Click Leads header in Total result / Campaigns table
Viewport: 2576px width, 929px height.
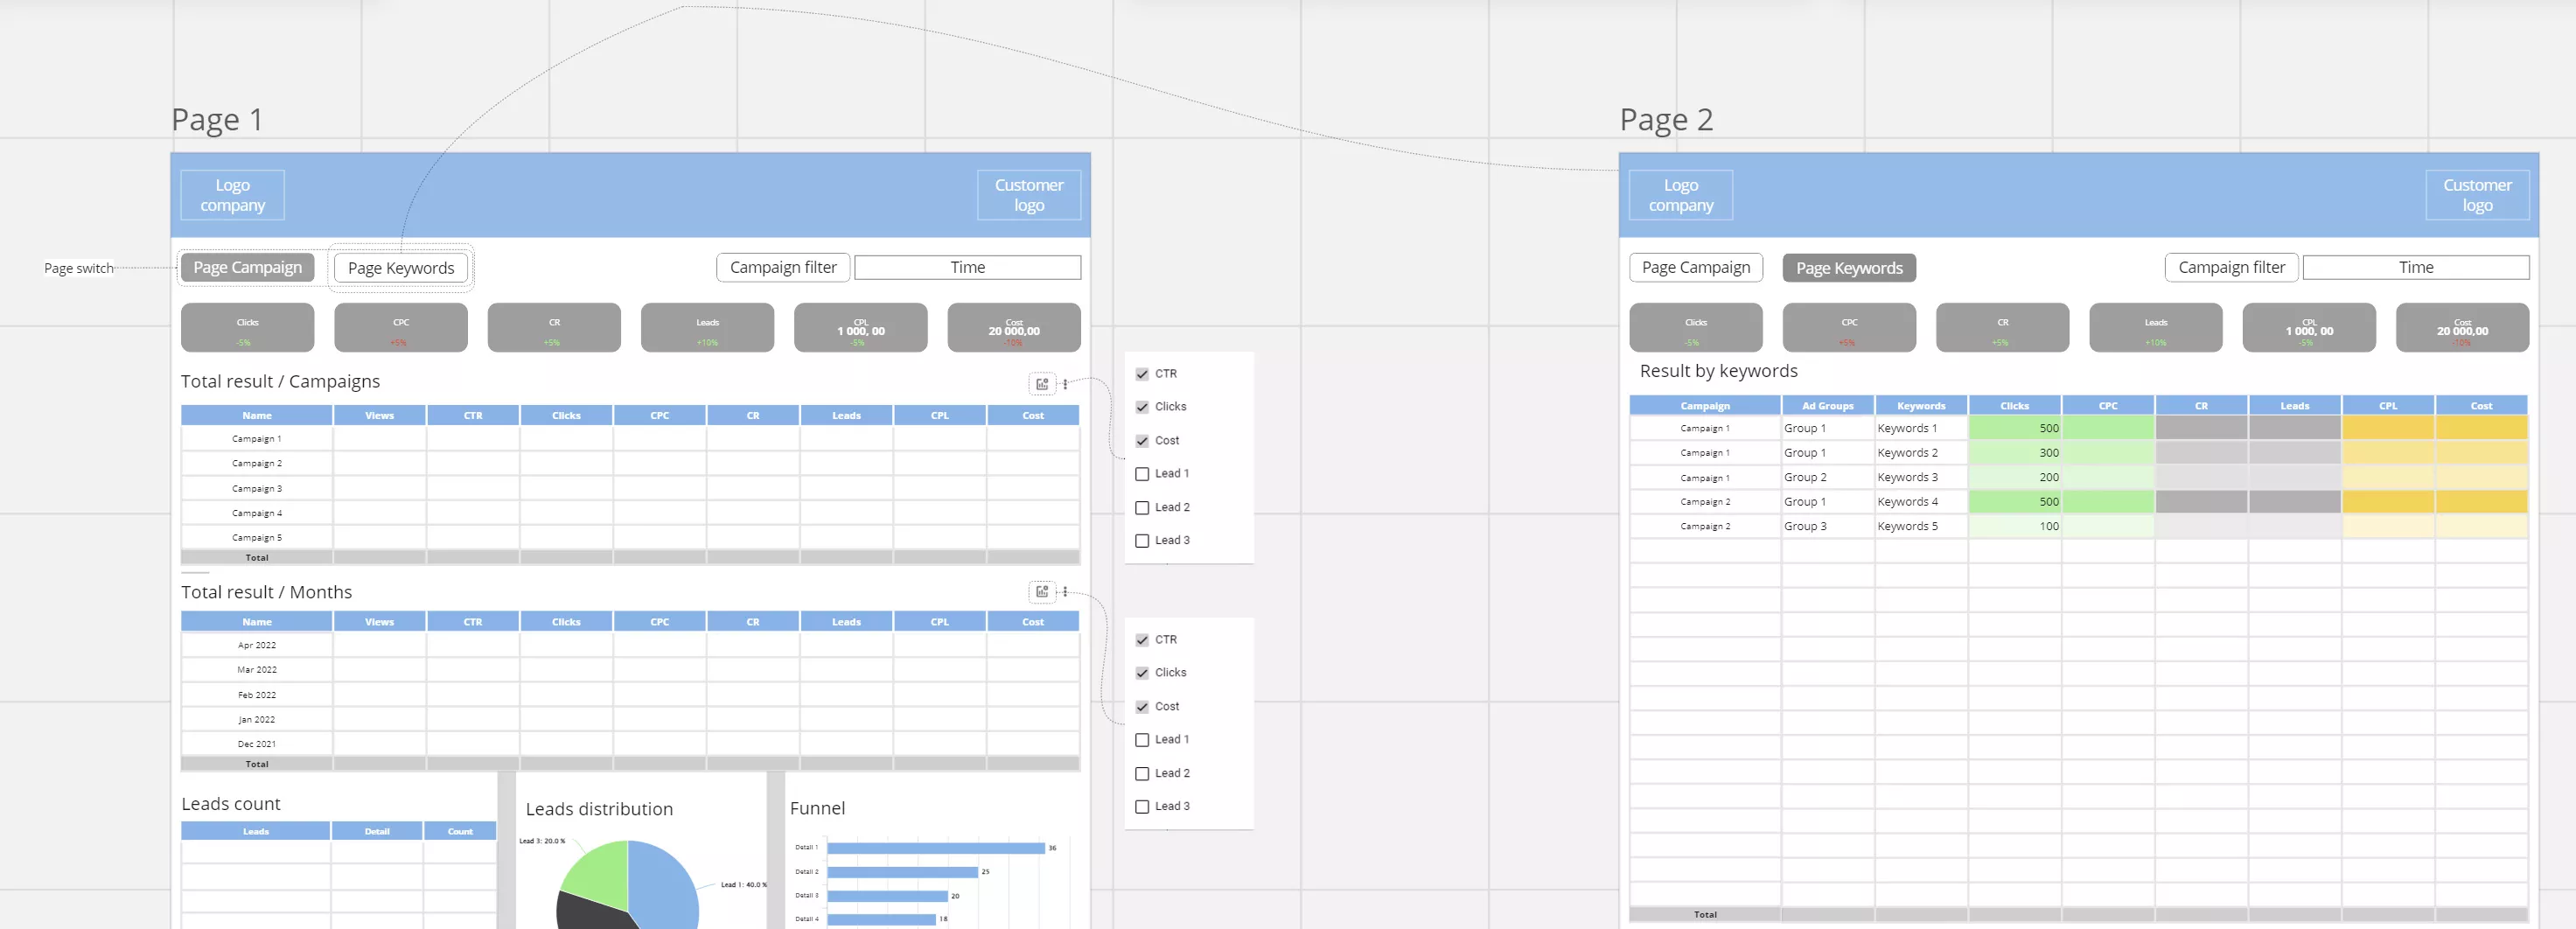(x=846, y=415)
